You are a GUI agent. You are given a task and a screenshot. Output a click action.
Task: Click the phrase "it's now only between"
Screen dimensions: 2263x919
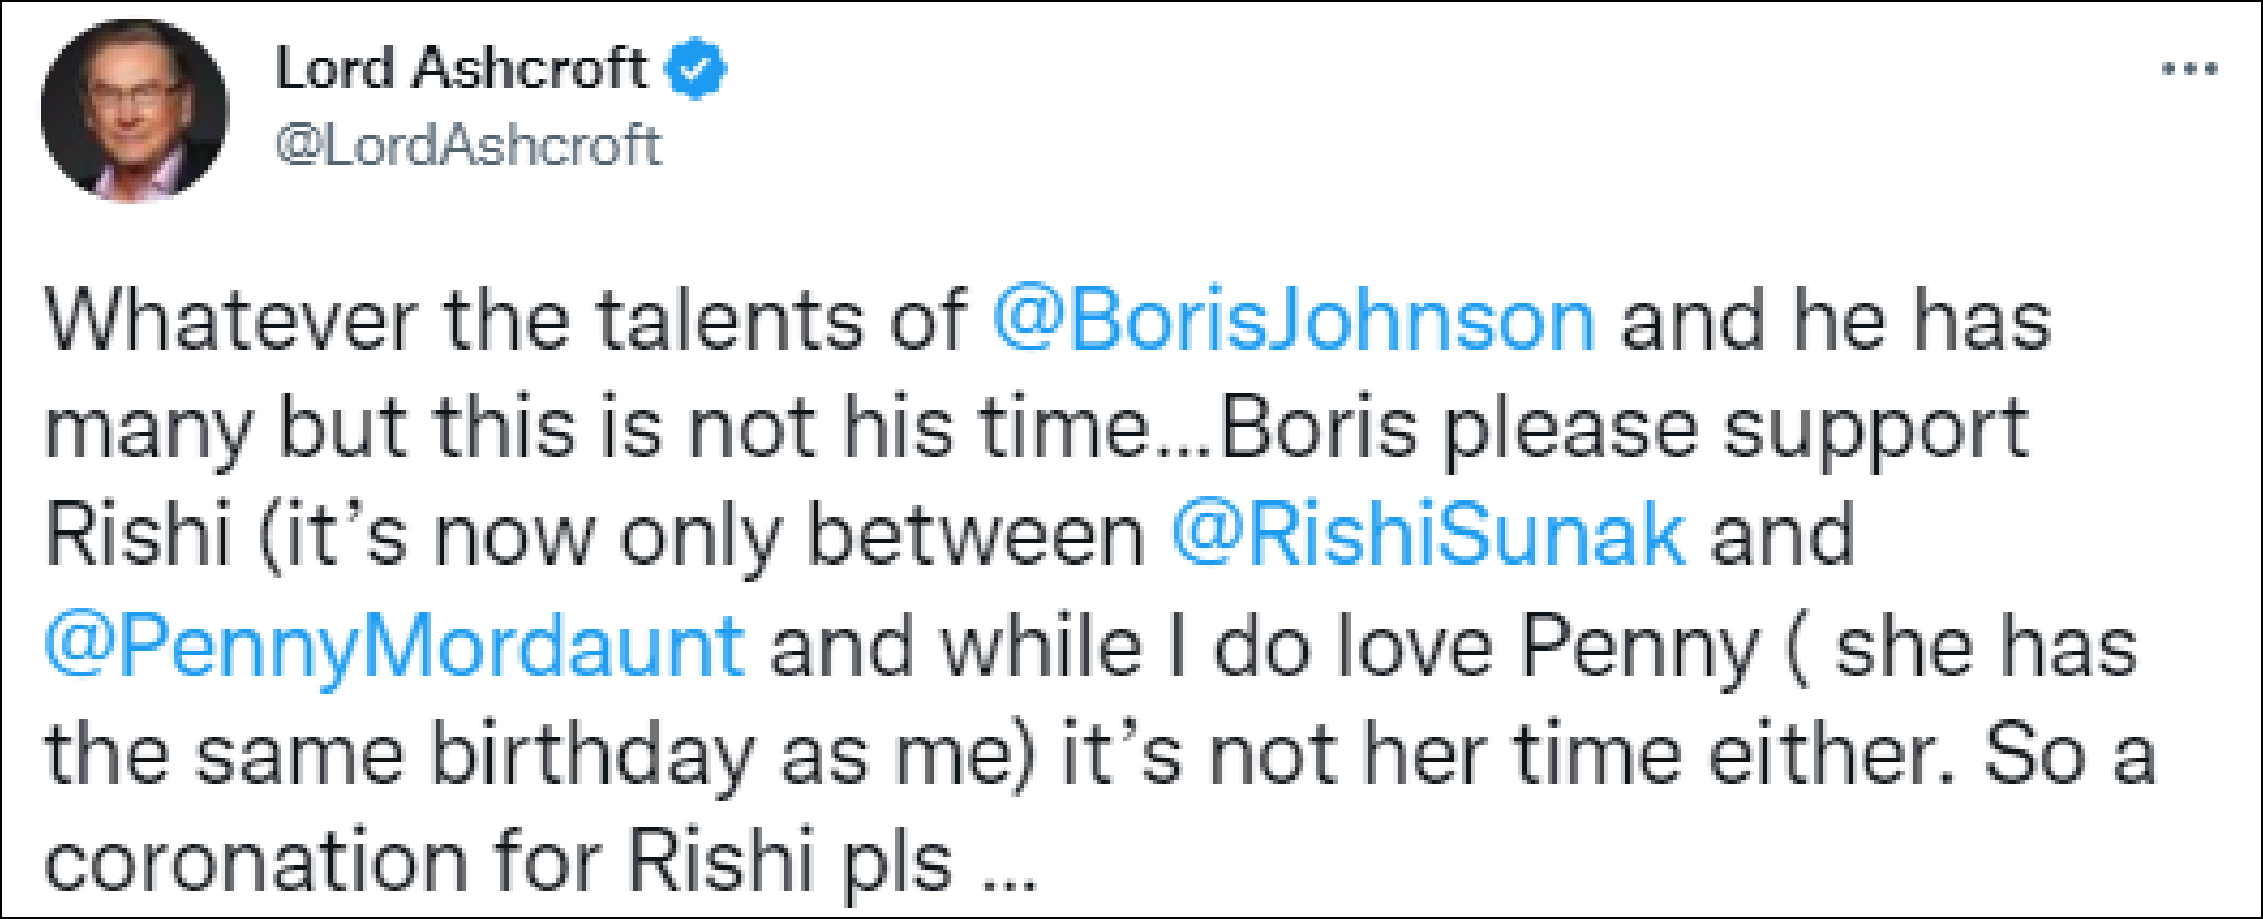[x=700, y=535]
